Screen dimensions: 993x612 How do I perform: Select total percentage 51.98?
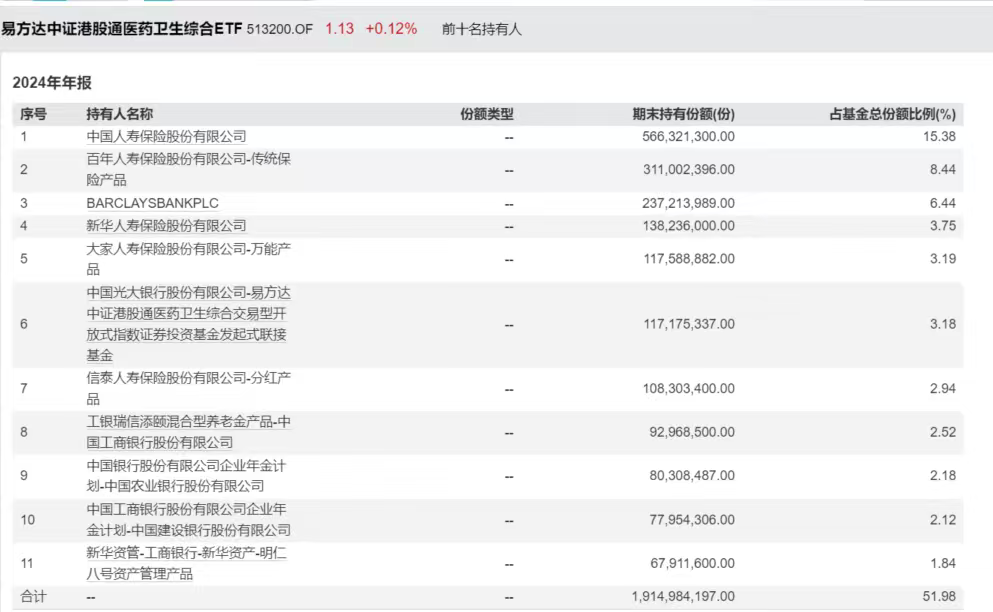939,596
